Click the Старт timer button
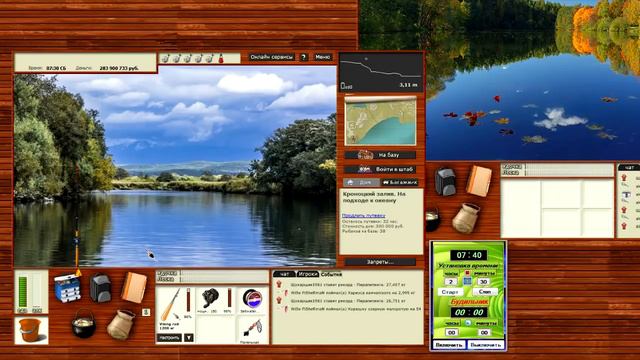This screenshot has width=640, height=360. (x=450, y=292)
